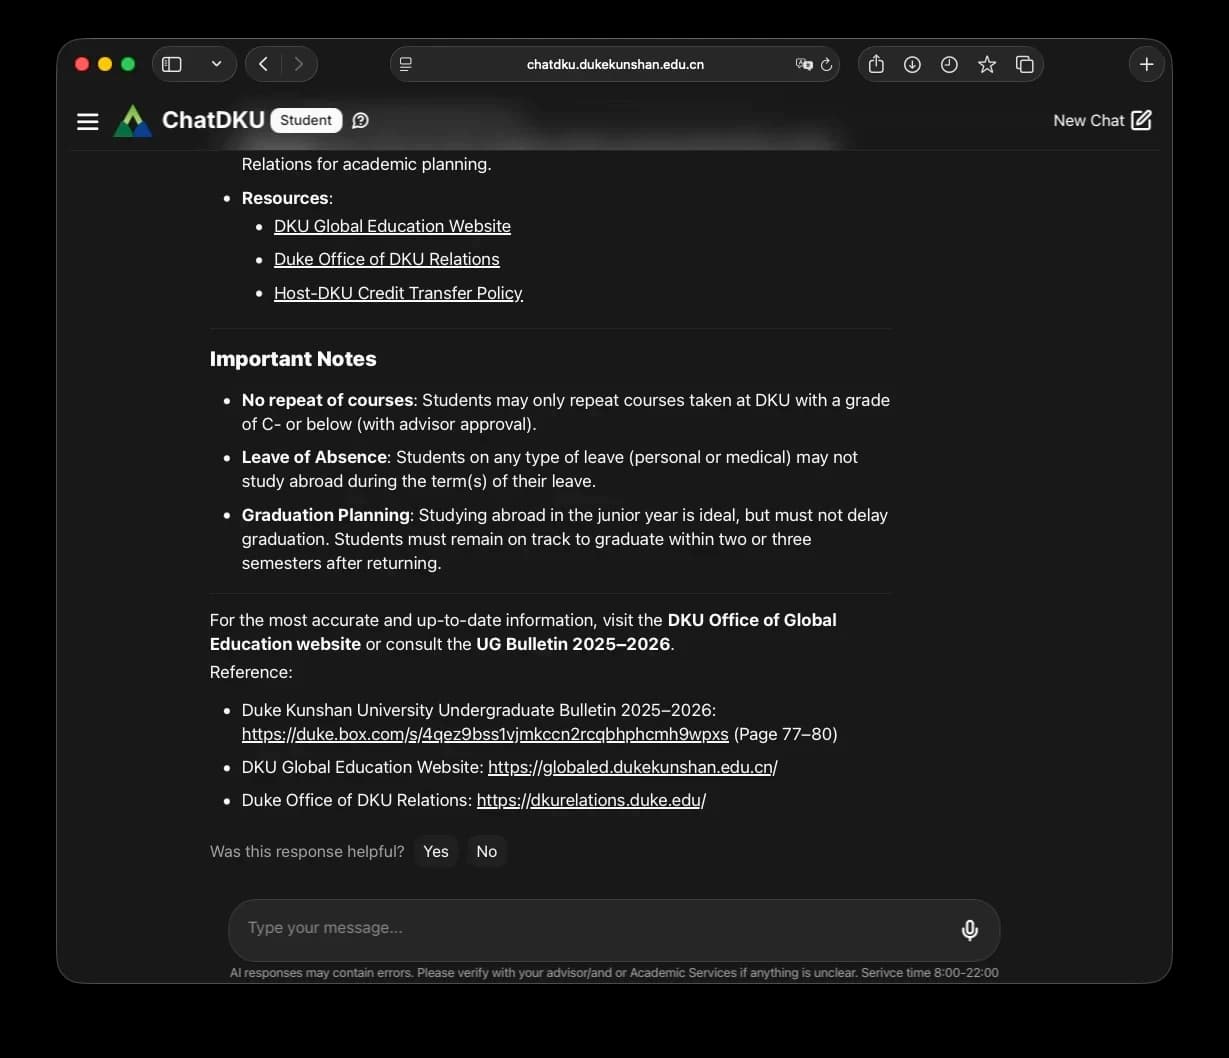The height and width of the screenshot is (1058, 1229).
Task: Click the ChatDKU mountain logo
Action: click(133, 121)
